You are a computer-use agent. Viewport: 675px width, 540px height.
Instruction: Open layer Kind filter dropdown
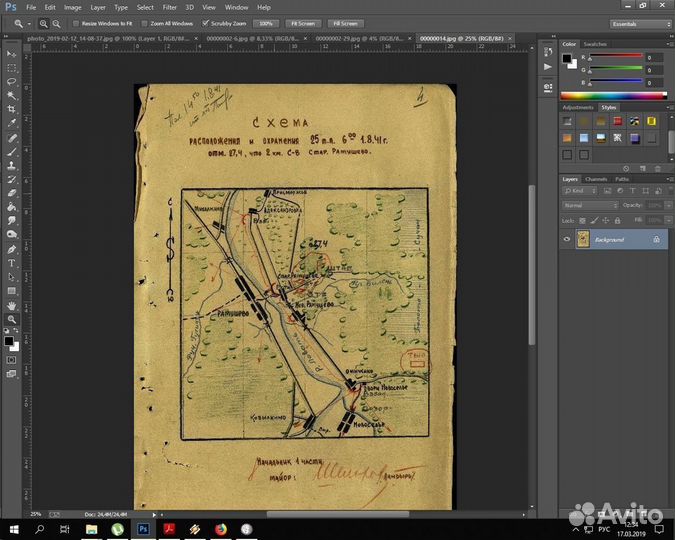click(579, 191)
